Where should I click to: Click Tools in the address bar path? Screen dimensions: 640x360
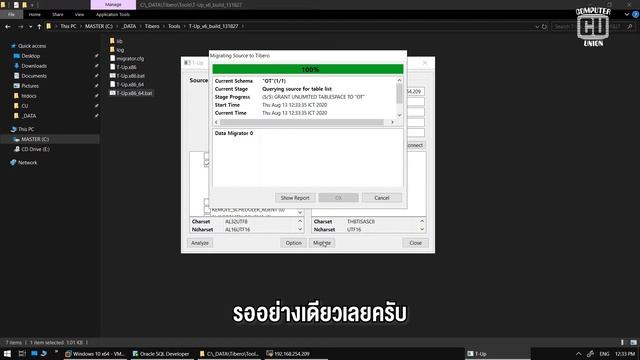click(174, 26)
